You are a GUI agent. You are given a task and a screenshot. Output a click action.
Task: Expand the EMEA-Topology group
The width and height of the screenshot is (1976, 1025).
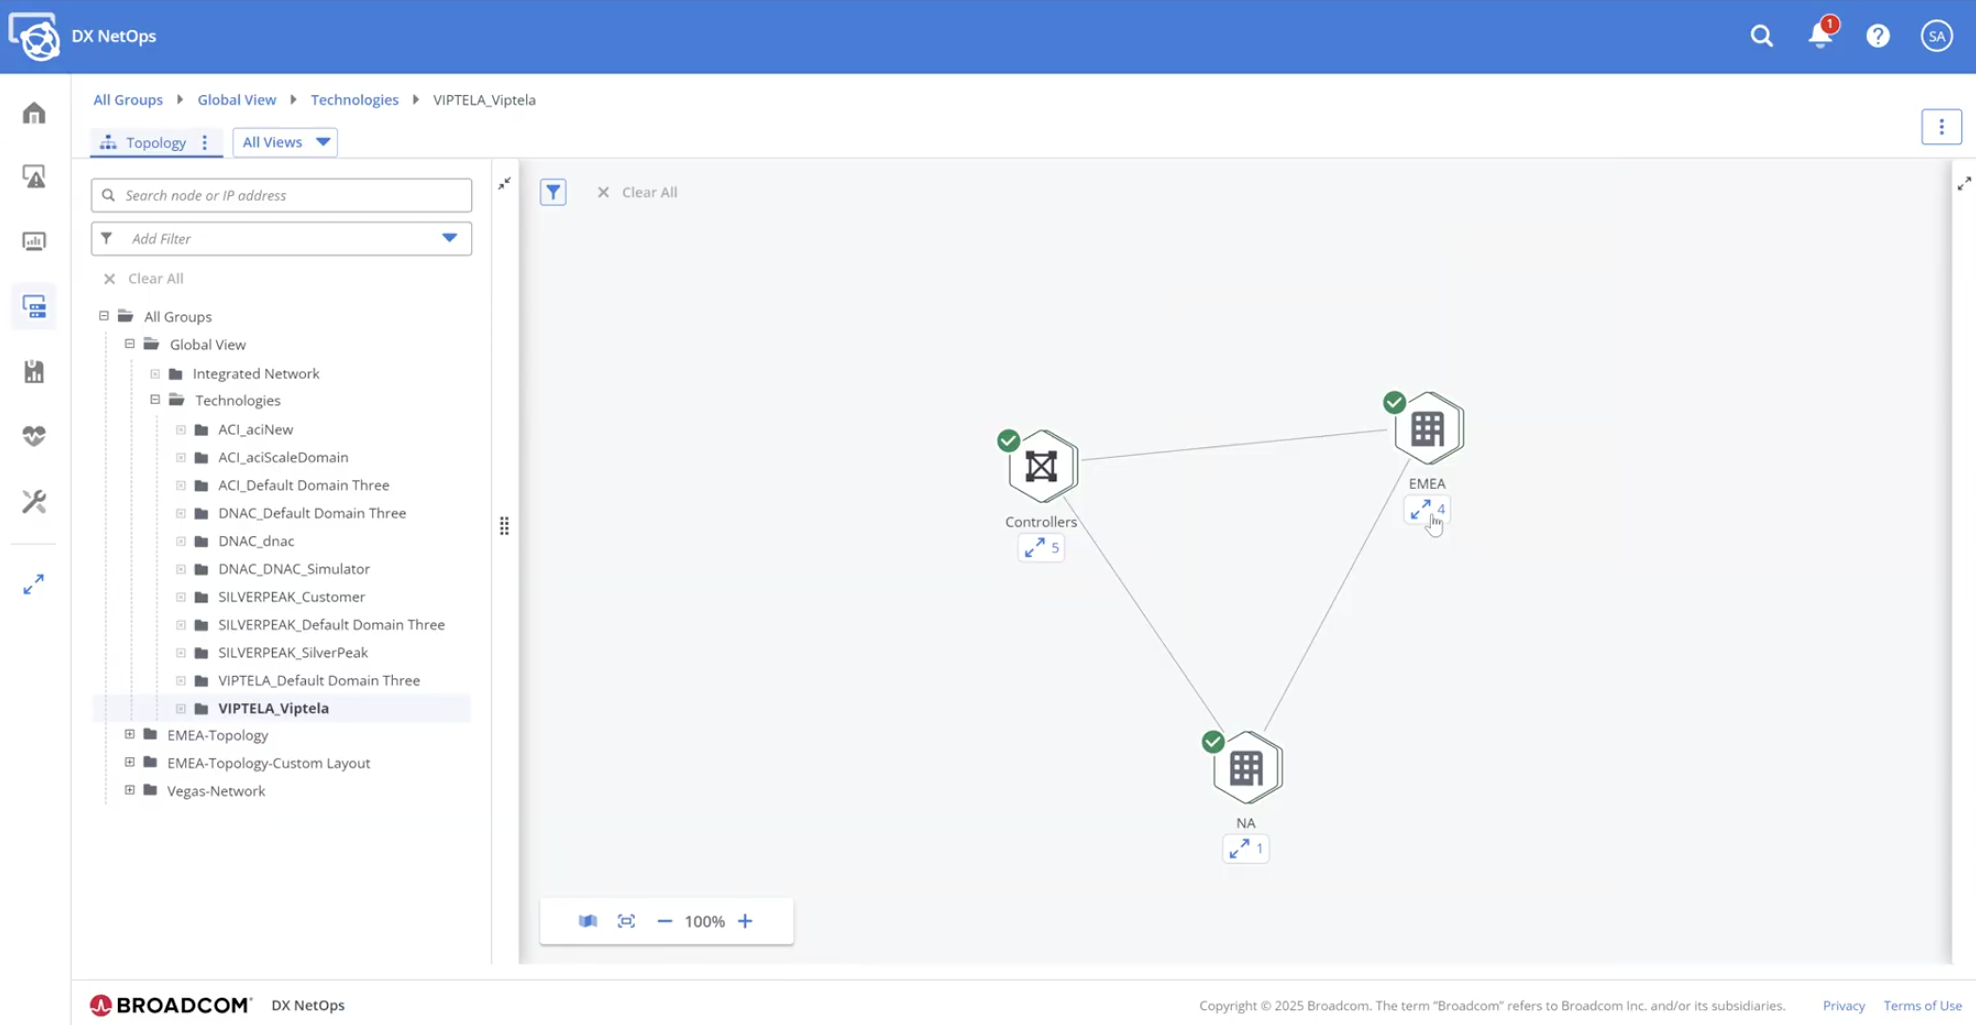coord(130,734)
